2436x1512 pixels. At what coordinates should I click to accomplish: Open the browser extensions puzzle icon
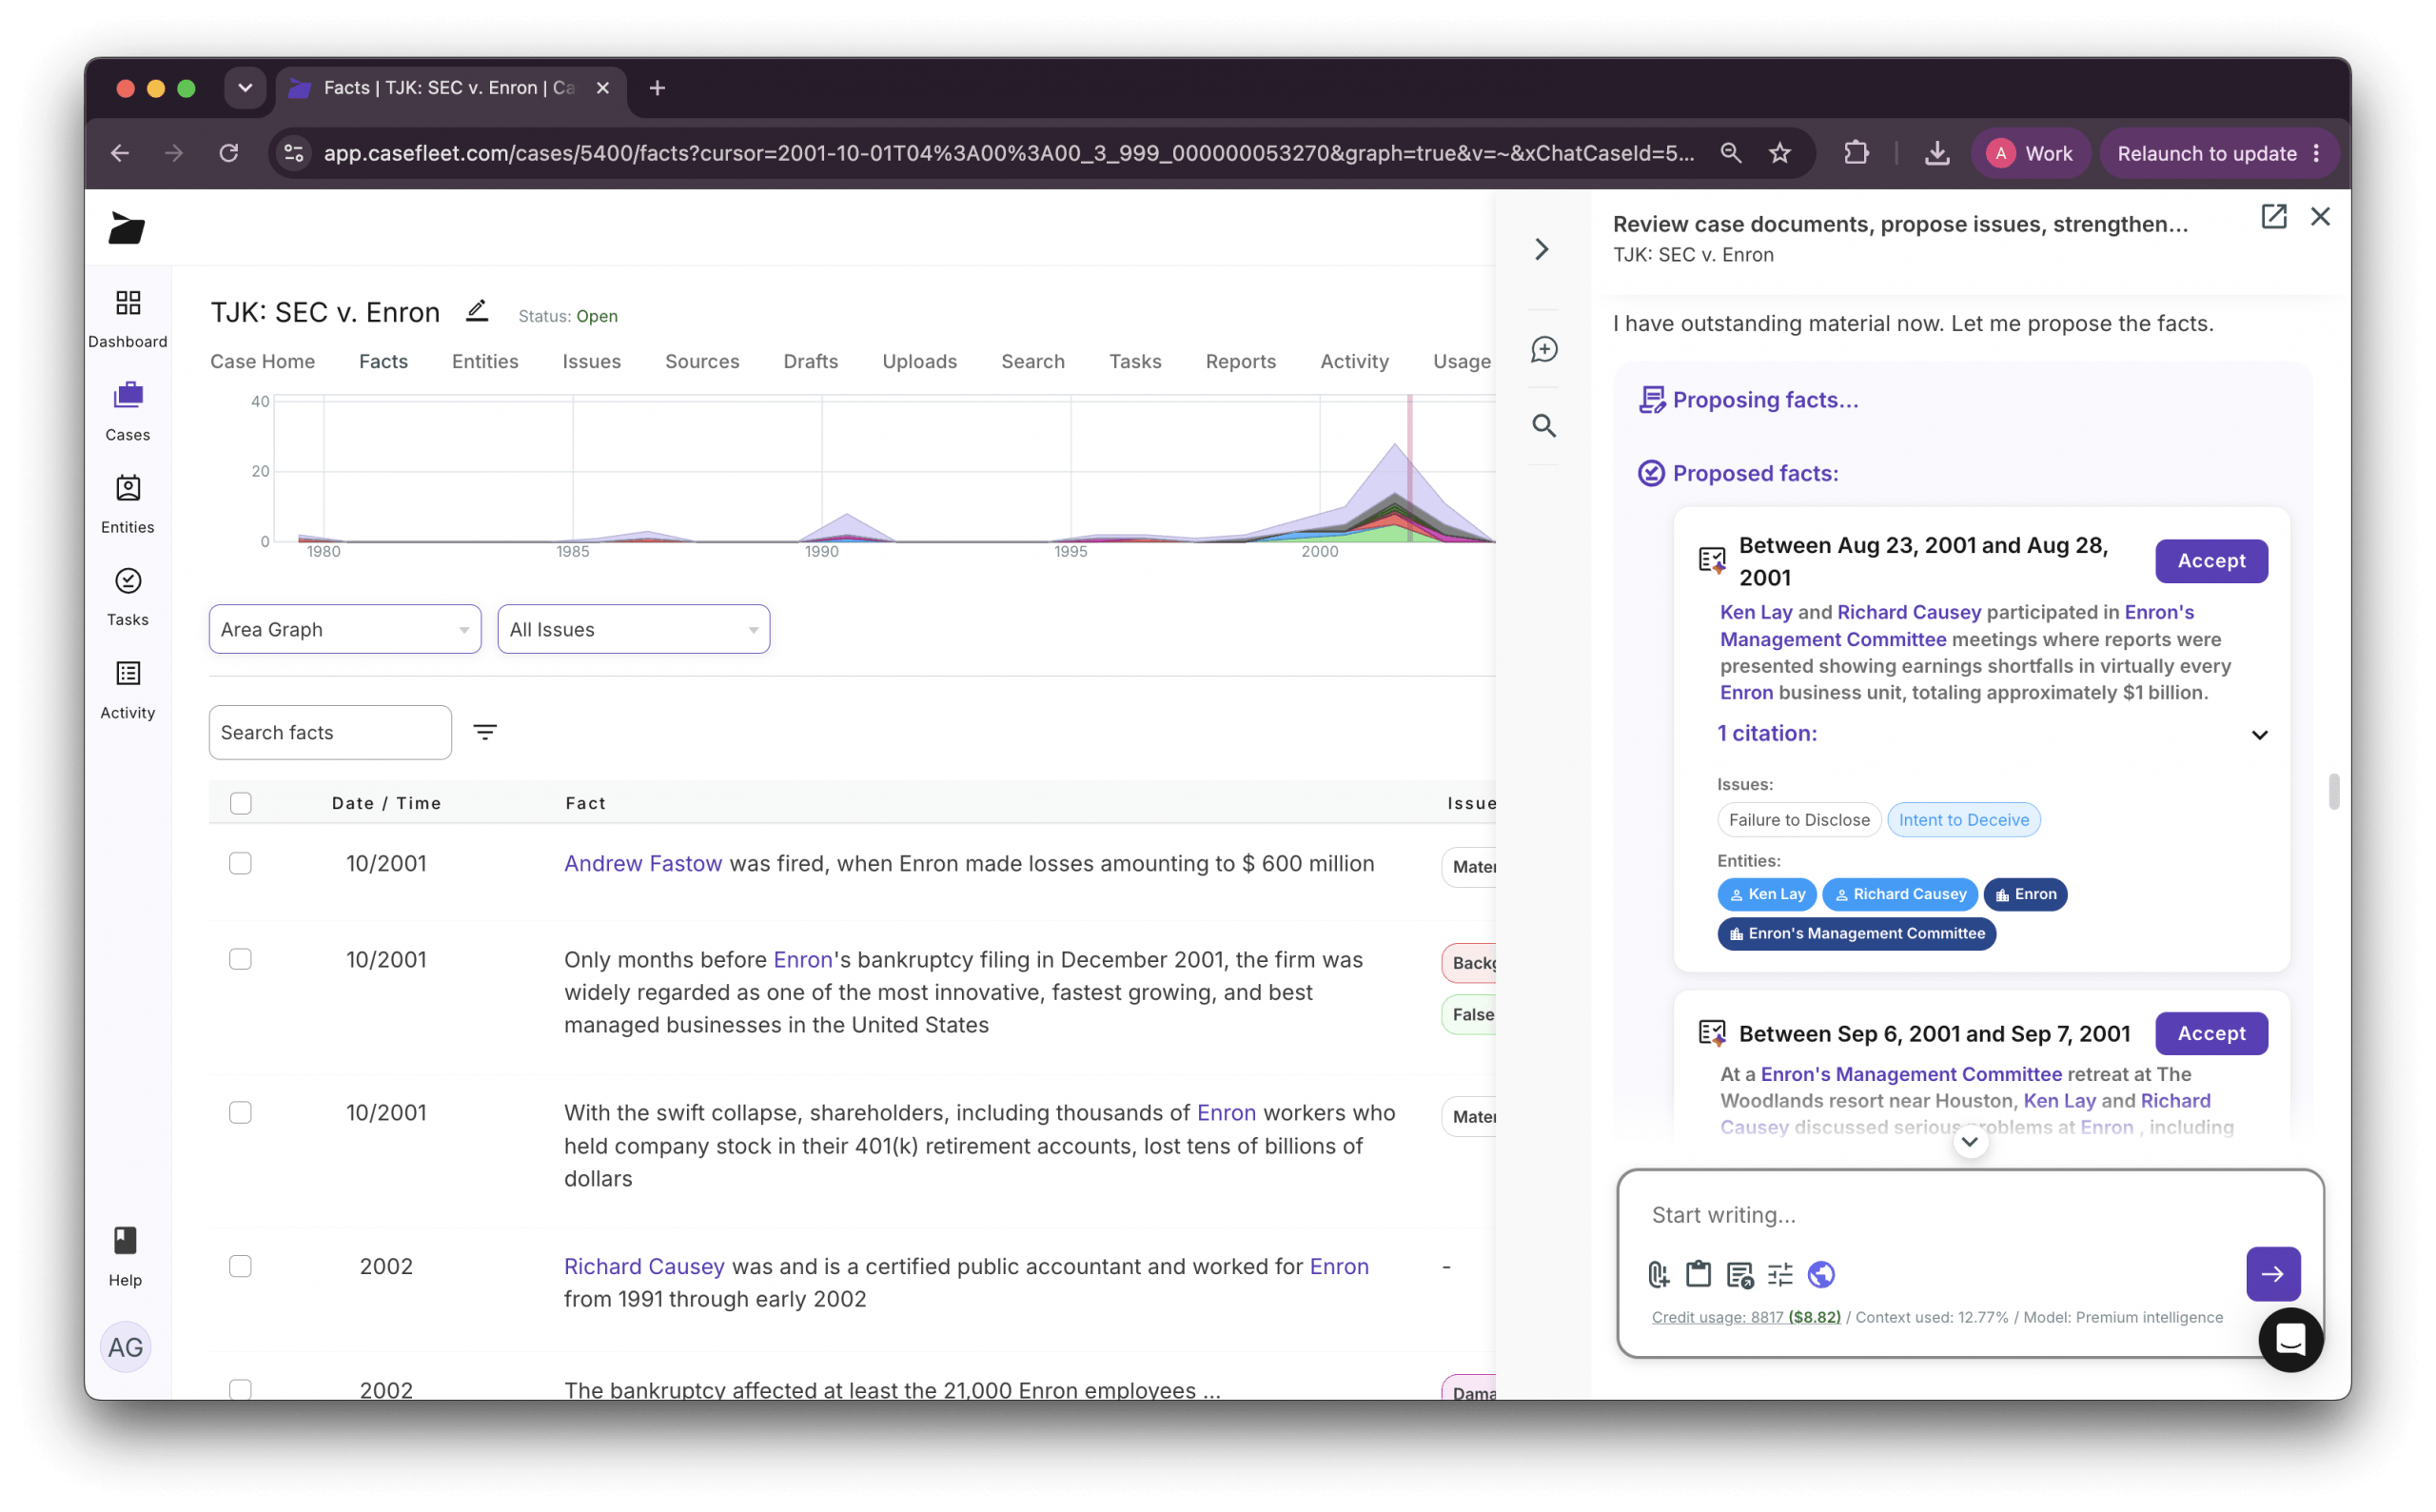coord(1856,153)
